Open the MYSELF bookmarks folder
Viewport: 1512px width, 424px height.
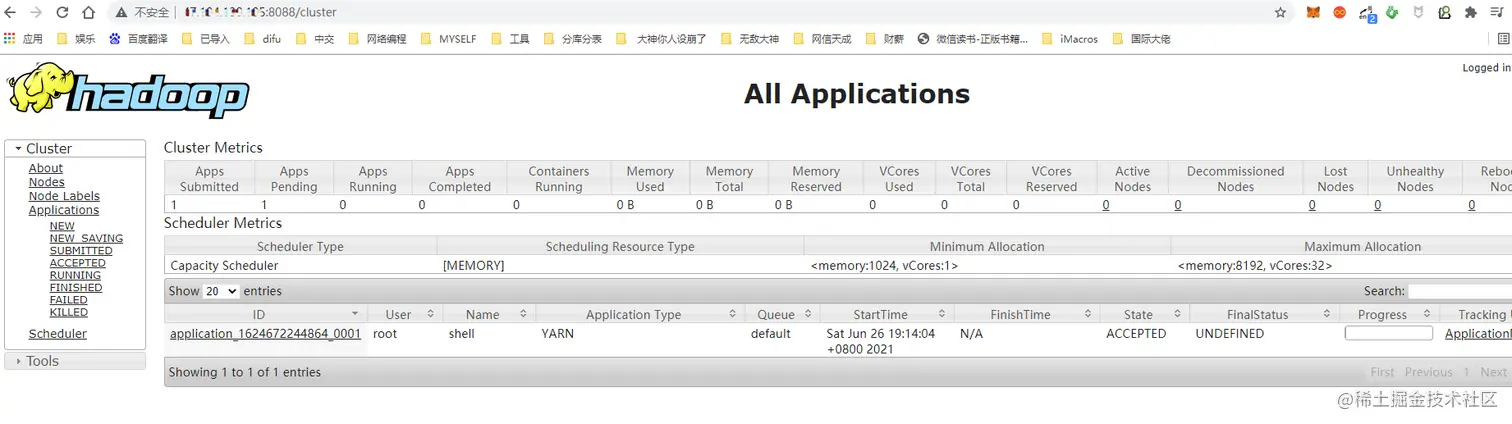pos(448,39)
